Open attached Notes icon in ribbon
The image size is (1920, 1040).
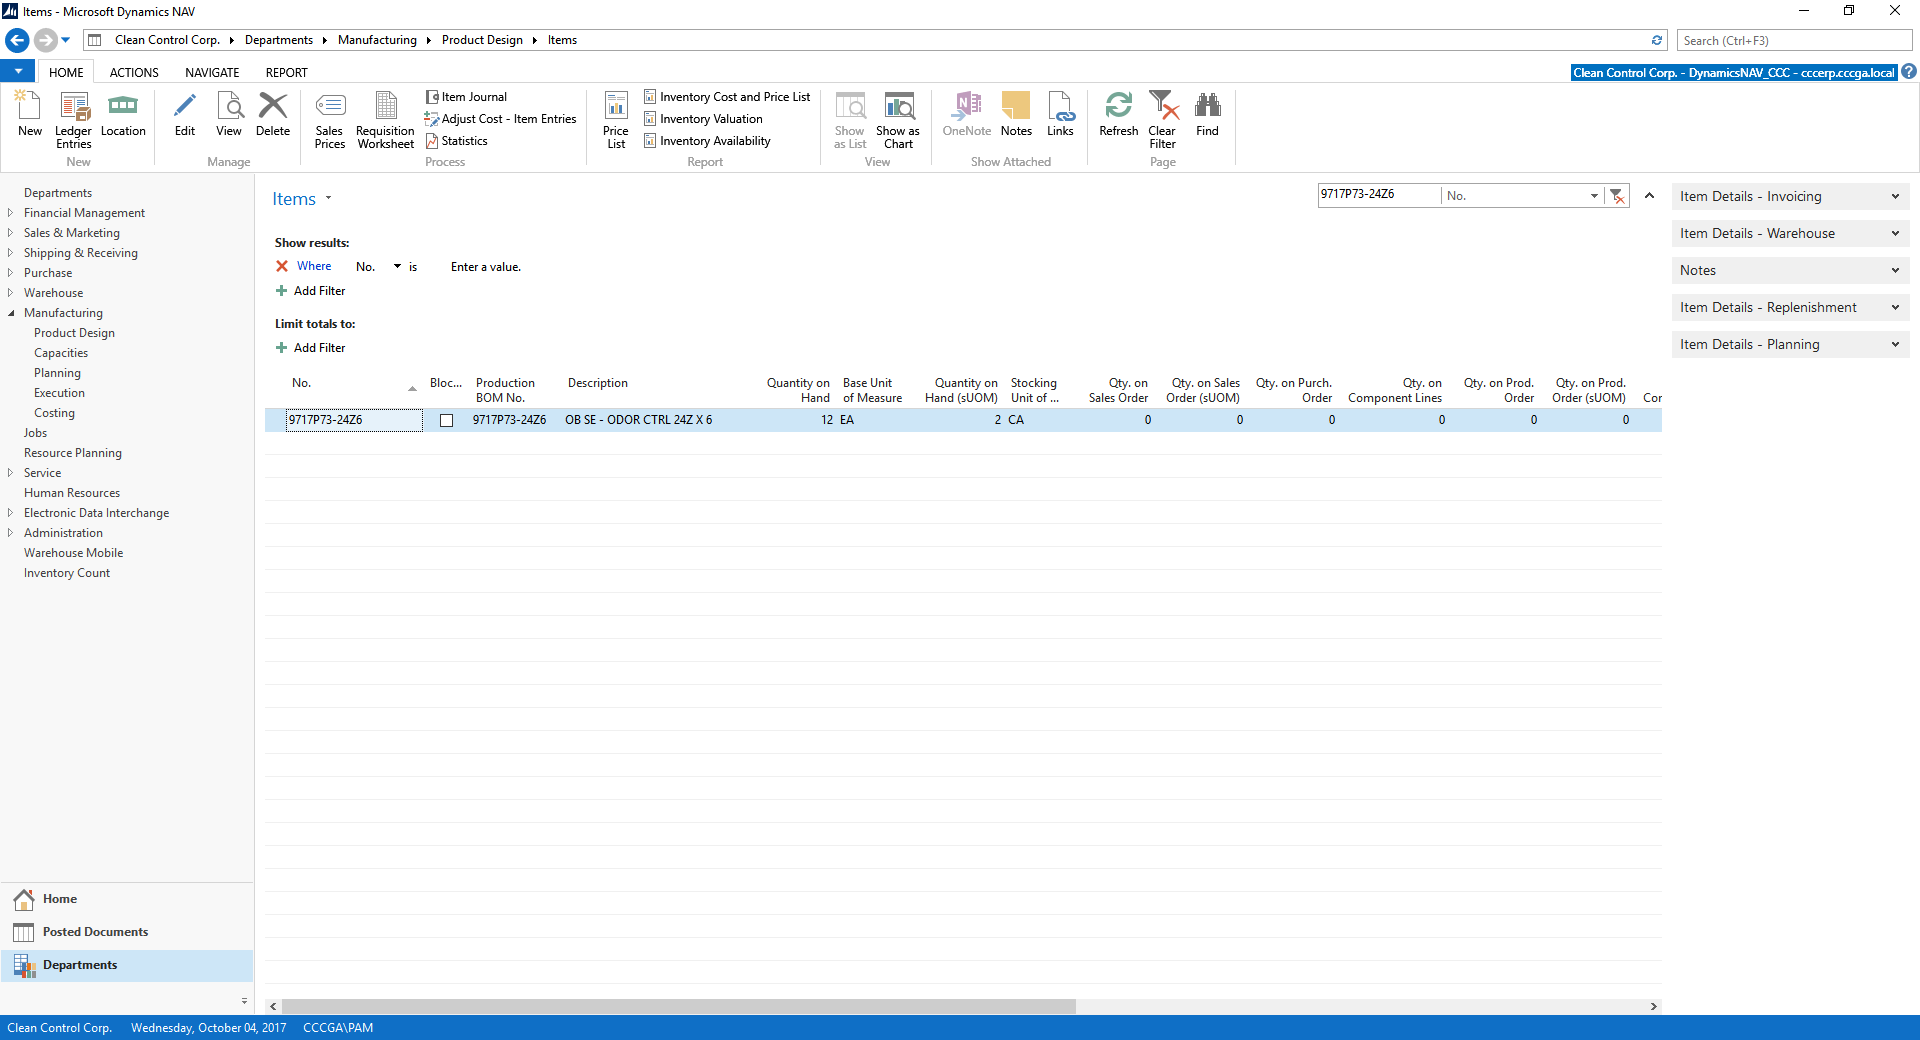pyautogui.click(x=1016, y=114)
